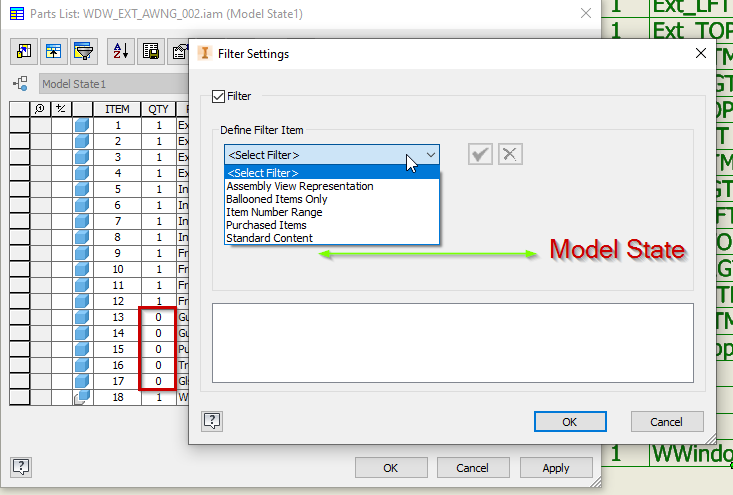Click the part icon in row 1
Screen dimensions: 733x495
pos(82,125)
